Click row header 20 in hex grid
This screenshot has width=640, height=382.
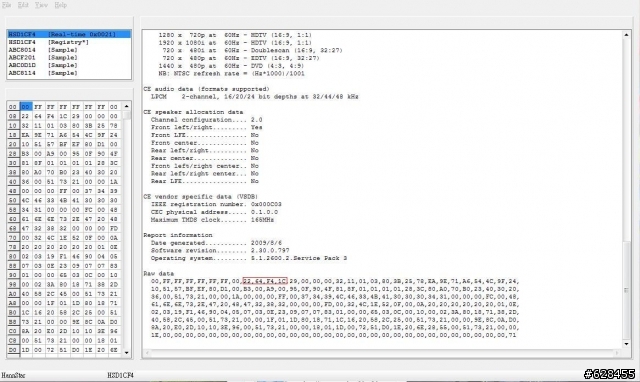coord(13,144)
